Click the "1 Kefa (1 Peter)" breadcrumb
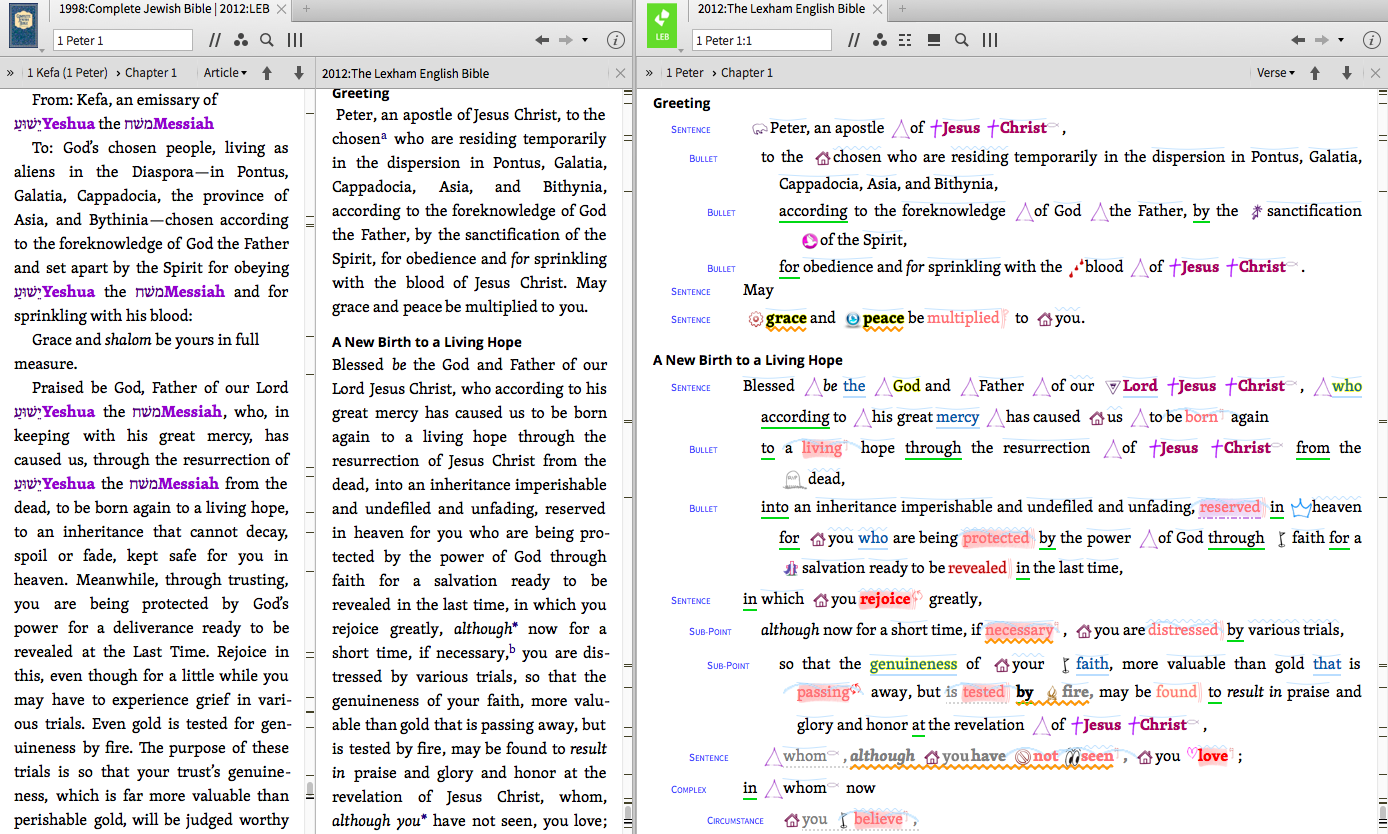 [x=67, y=73]
